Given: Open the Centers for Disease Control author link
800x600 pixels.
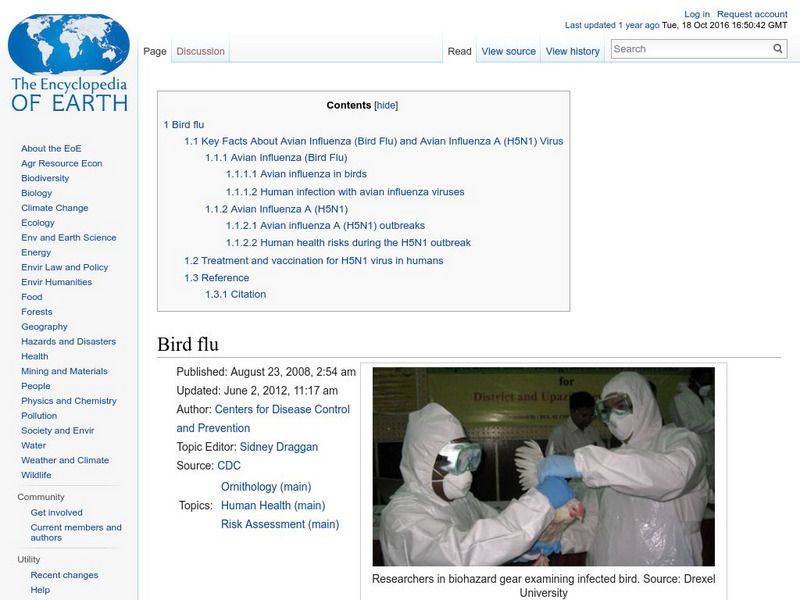Looking at the screenshot, I should pos(282,409).
